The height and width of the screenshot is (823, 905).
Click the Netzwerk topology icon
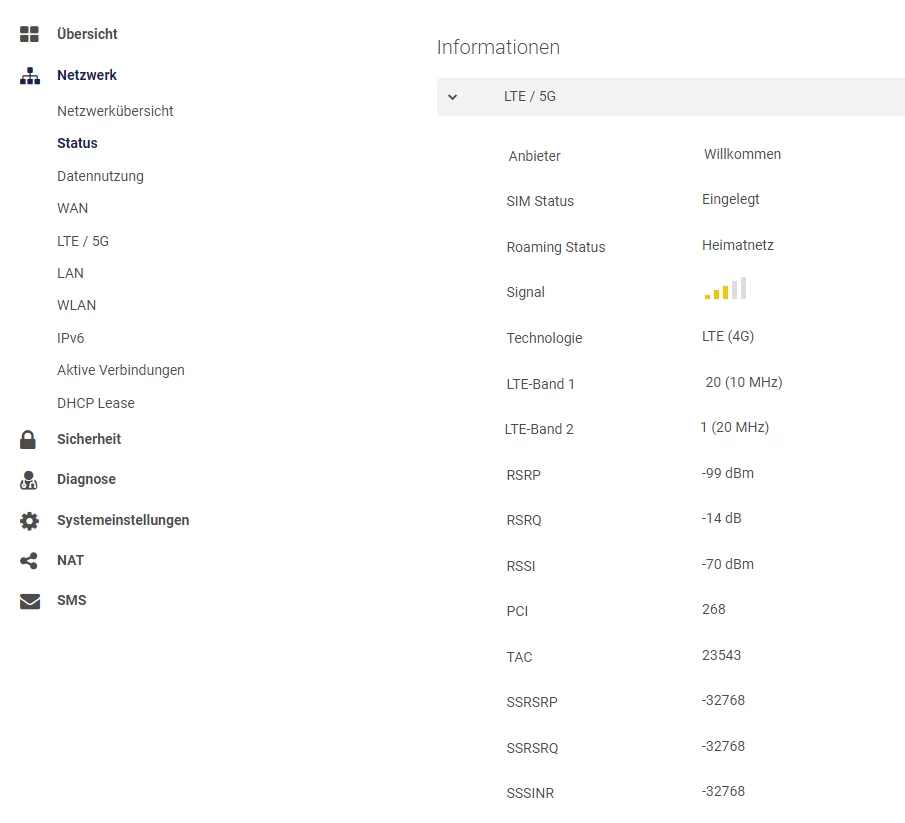[x=29, y=76]
